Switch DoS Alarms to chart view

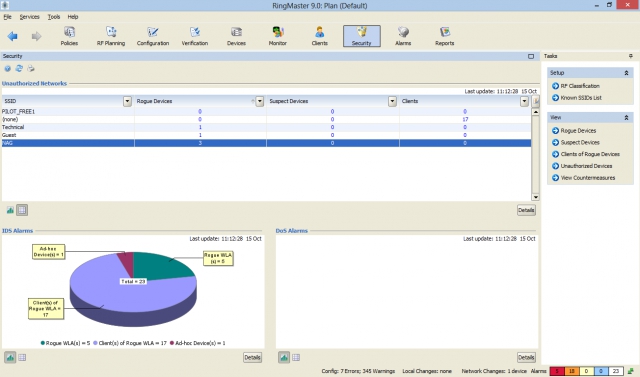click(x=284, y=357)
